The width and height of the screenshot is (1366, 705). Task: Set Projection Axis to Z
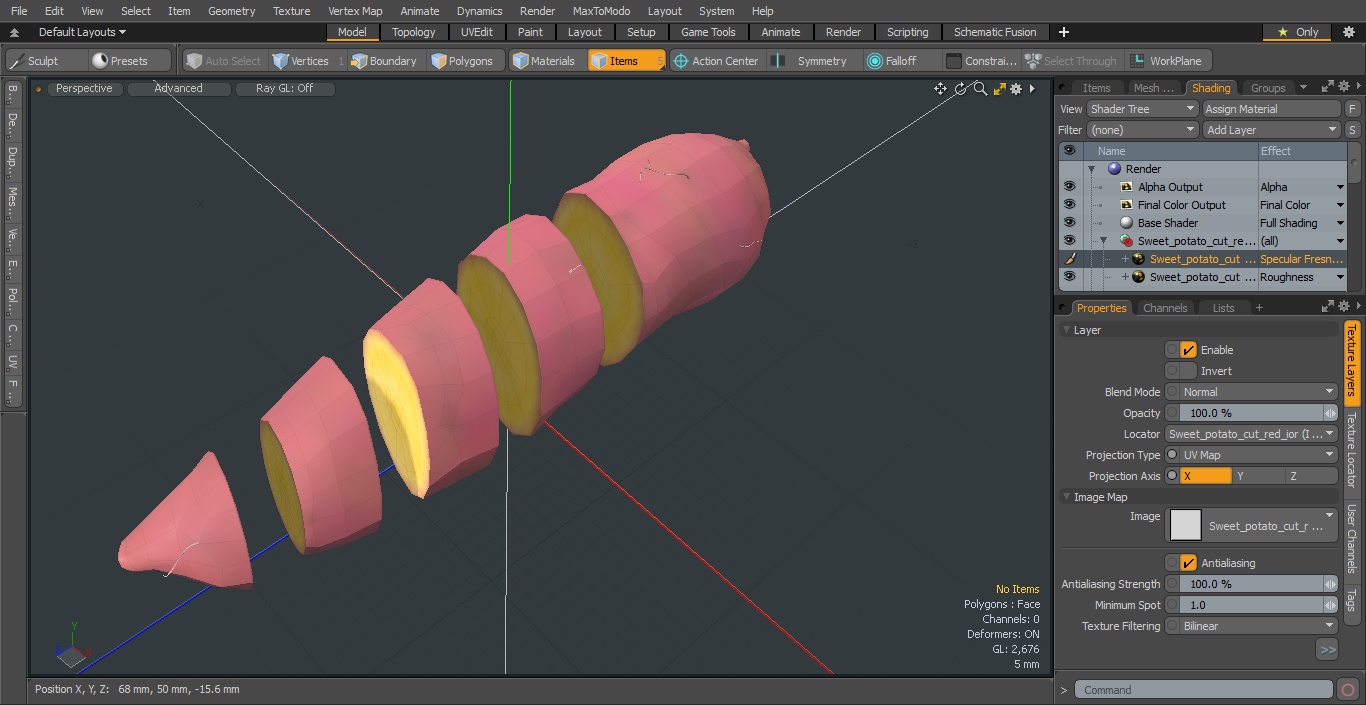pos(1312,476)
